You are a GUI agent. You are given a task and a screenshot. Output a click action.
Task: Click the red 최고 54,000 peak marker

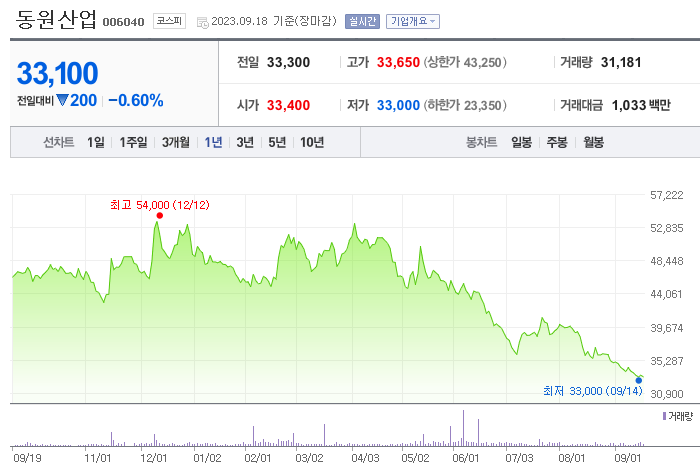tap(160, 216)
